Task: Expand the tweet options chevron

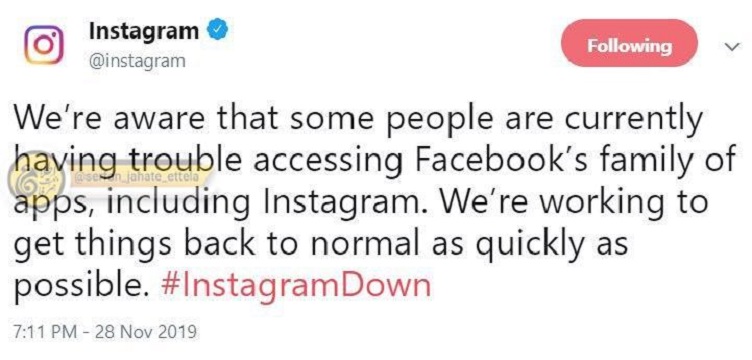Action: coord(730,47)
